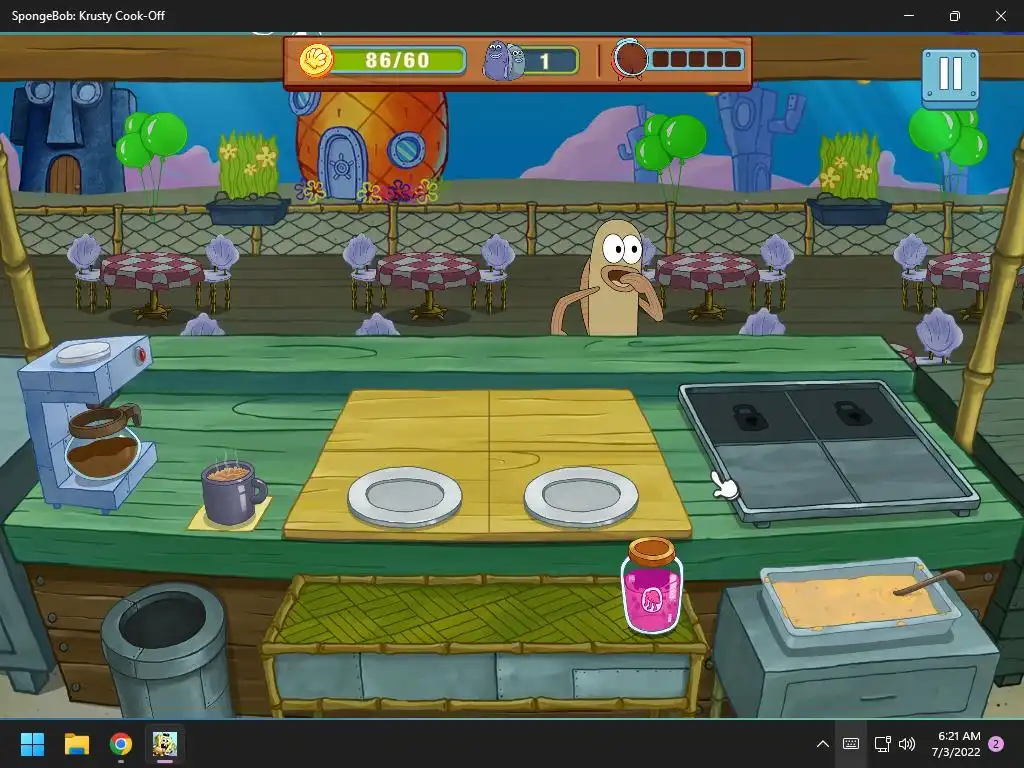Tap the coffee maker pot
Screen dimensions: 1024x768
click(x=103, y=444)
